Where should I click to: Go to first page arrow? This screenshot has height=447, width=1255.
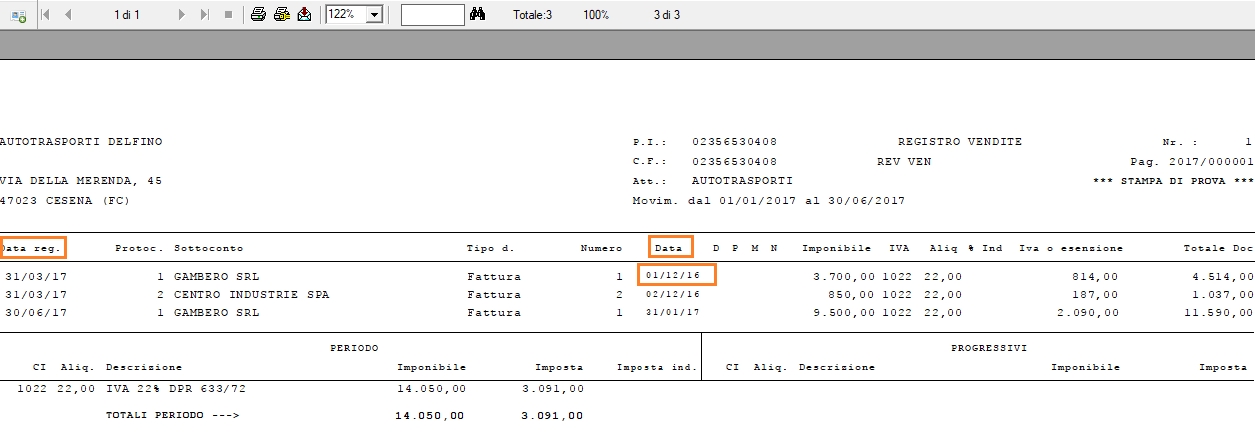tap(45, 16)
